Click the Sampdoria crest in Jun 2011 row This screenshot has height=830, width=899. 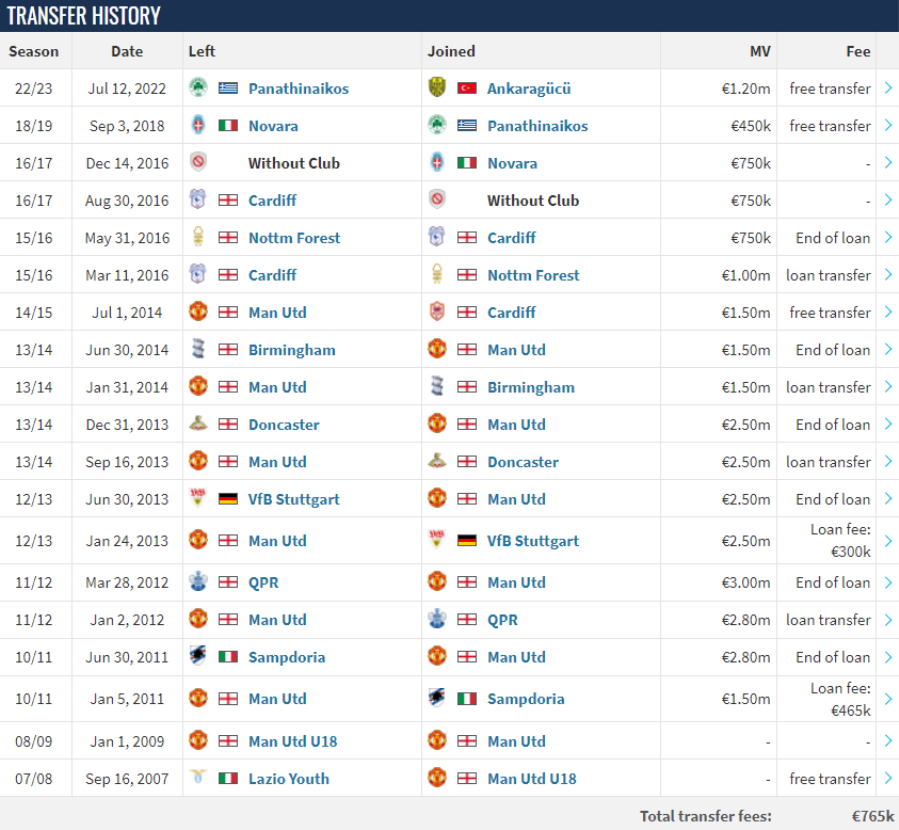(198, 656)
